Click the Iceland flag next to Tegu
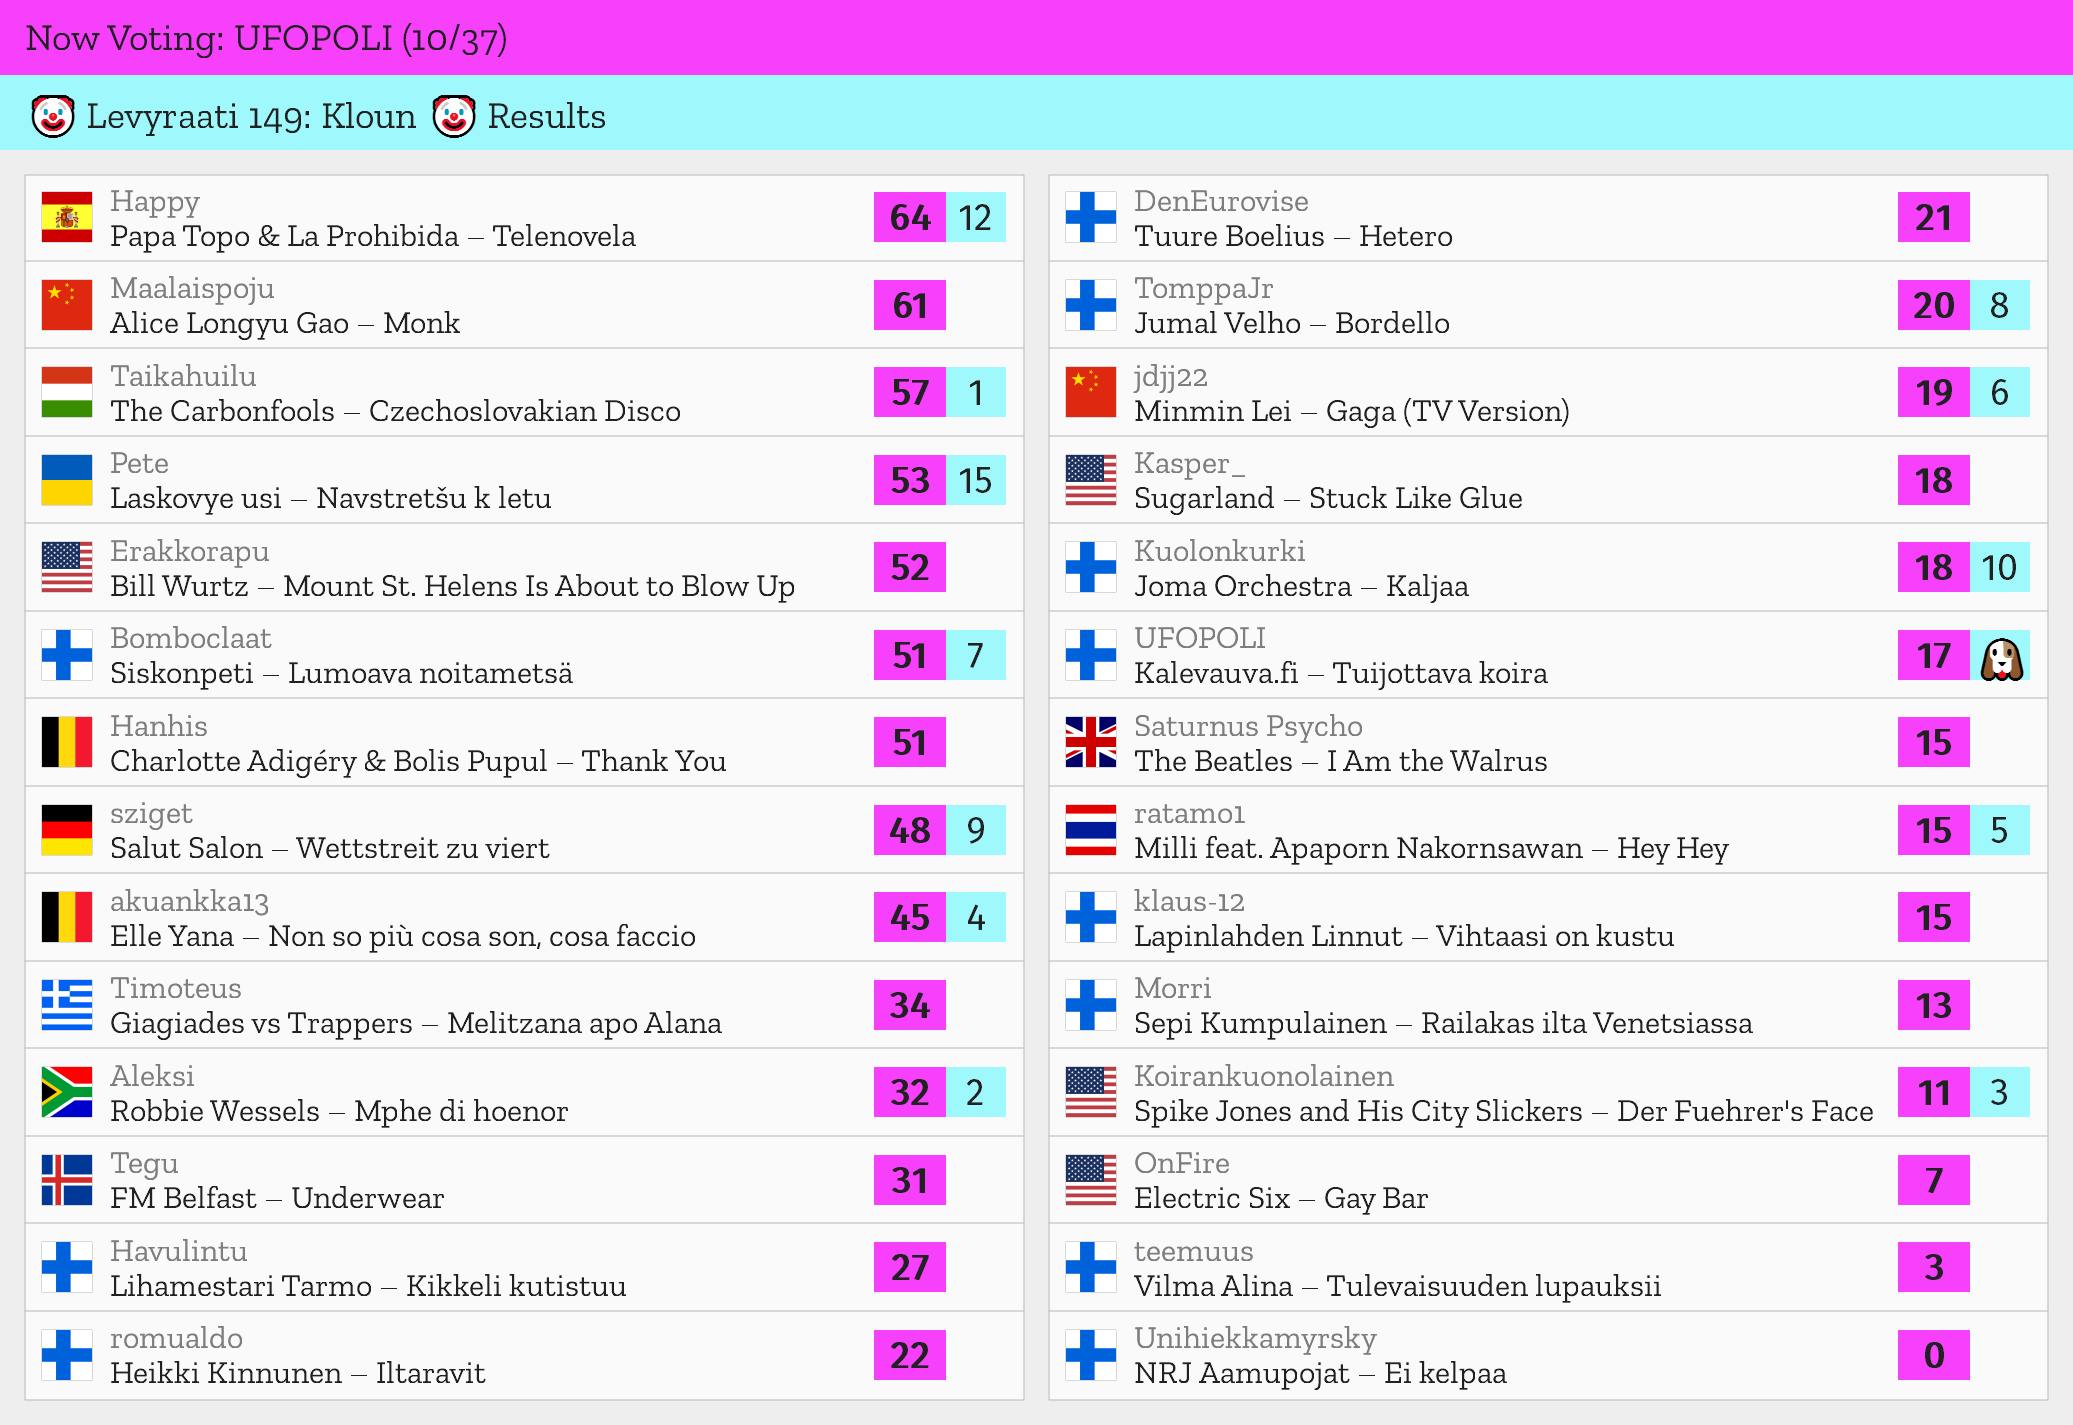The width and height of the screenshot is (2073, 1425). (x=67, y=1180)
